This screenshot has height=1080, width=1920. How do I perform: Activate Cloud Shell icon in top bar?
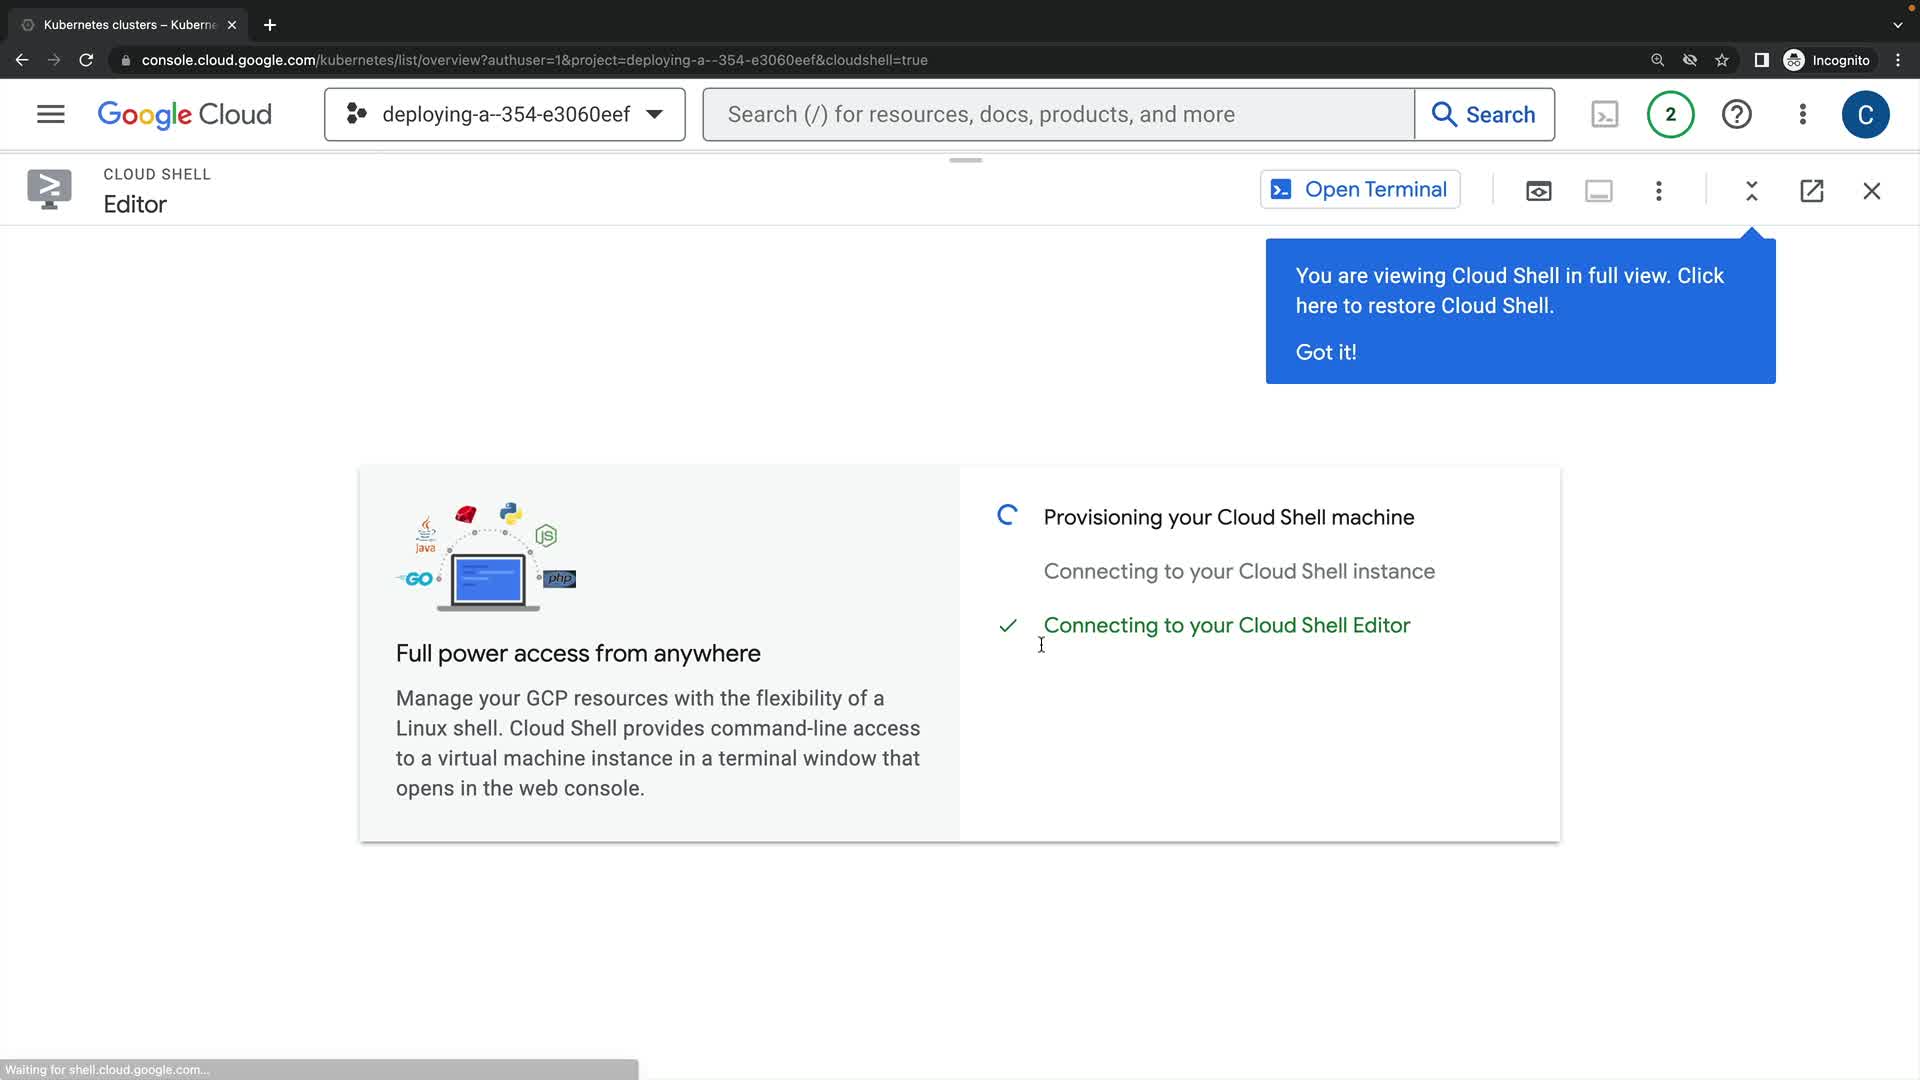coord(1604,114)
